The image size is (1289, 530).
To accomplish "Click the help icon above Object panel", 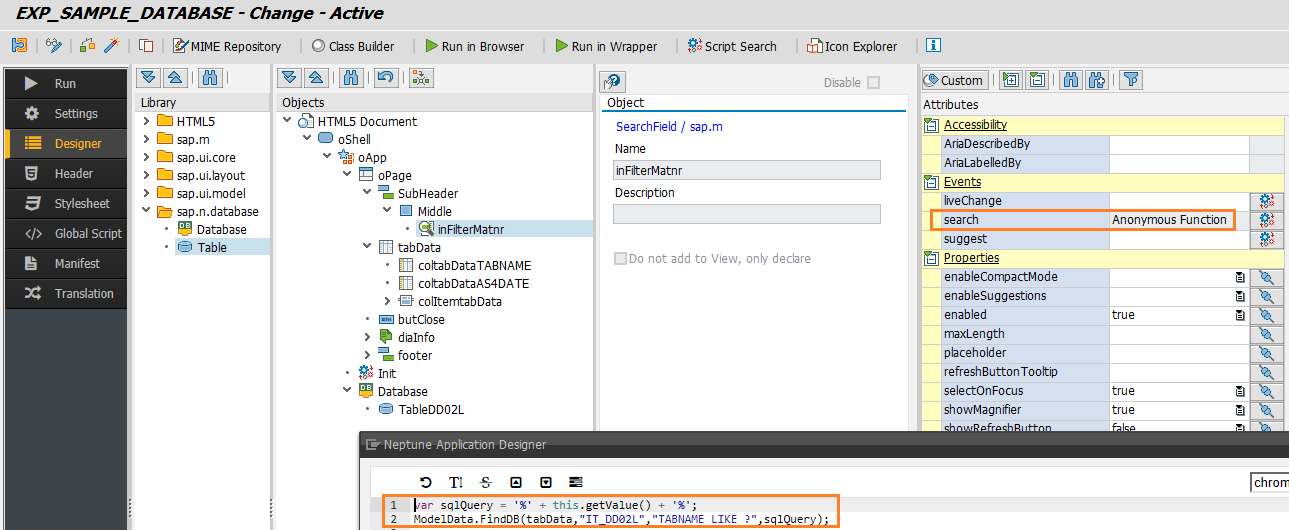I will tap(613, 82).
